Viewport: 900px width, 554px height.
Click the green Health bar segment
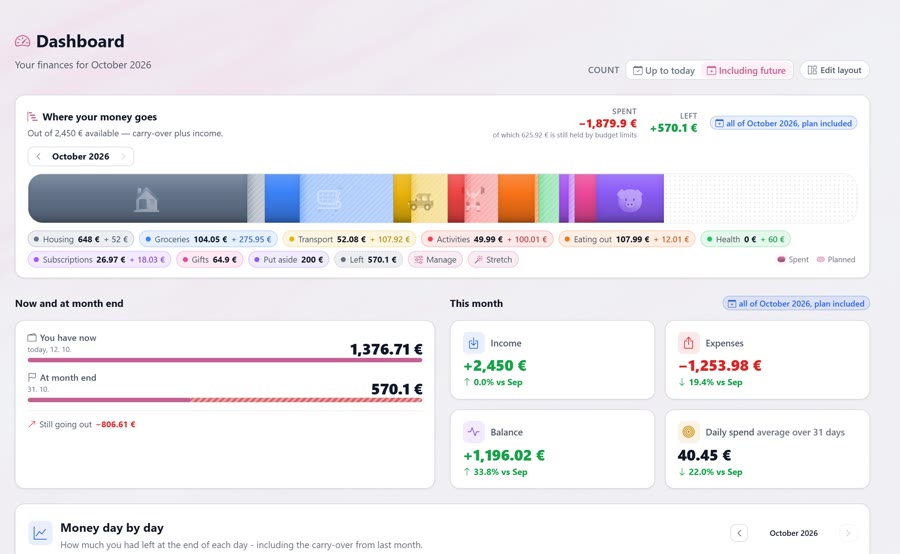548,199
